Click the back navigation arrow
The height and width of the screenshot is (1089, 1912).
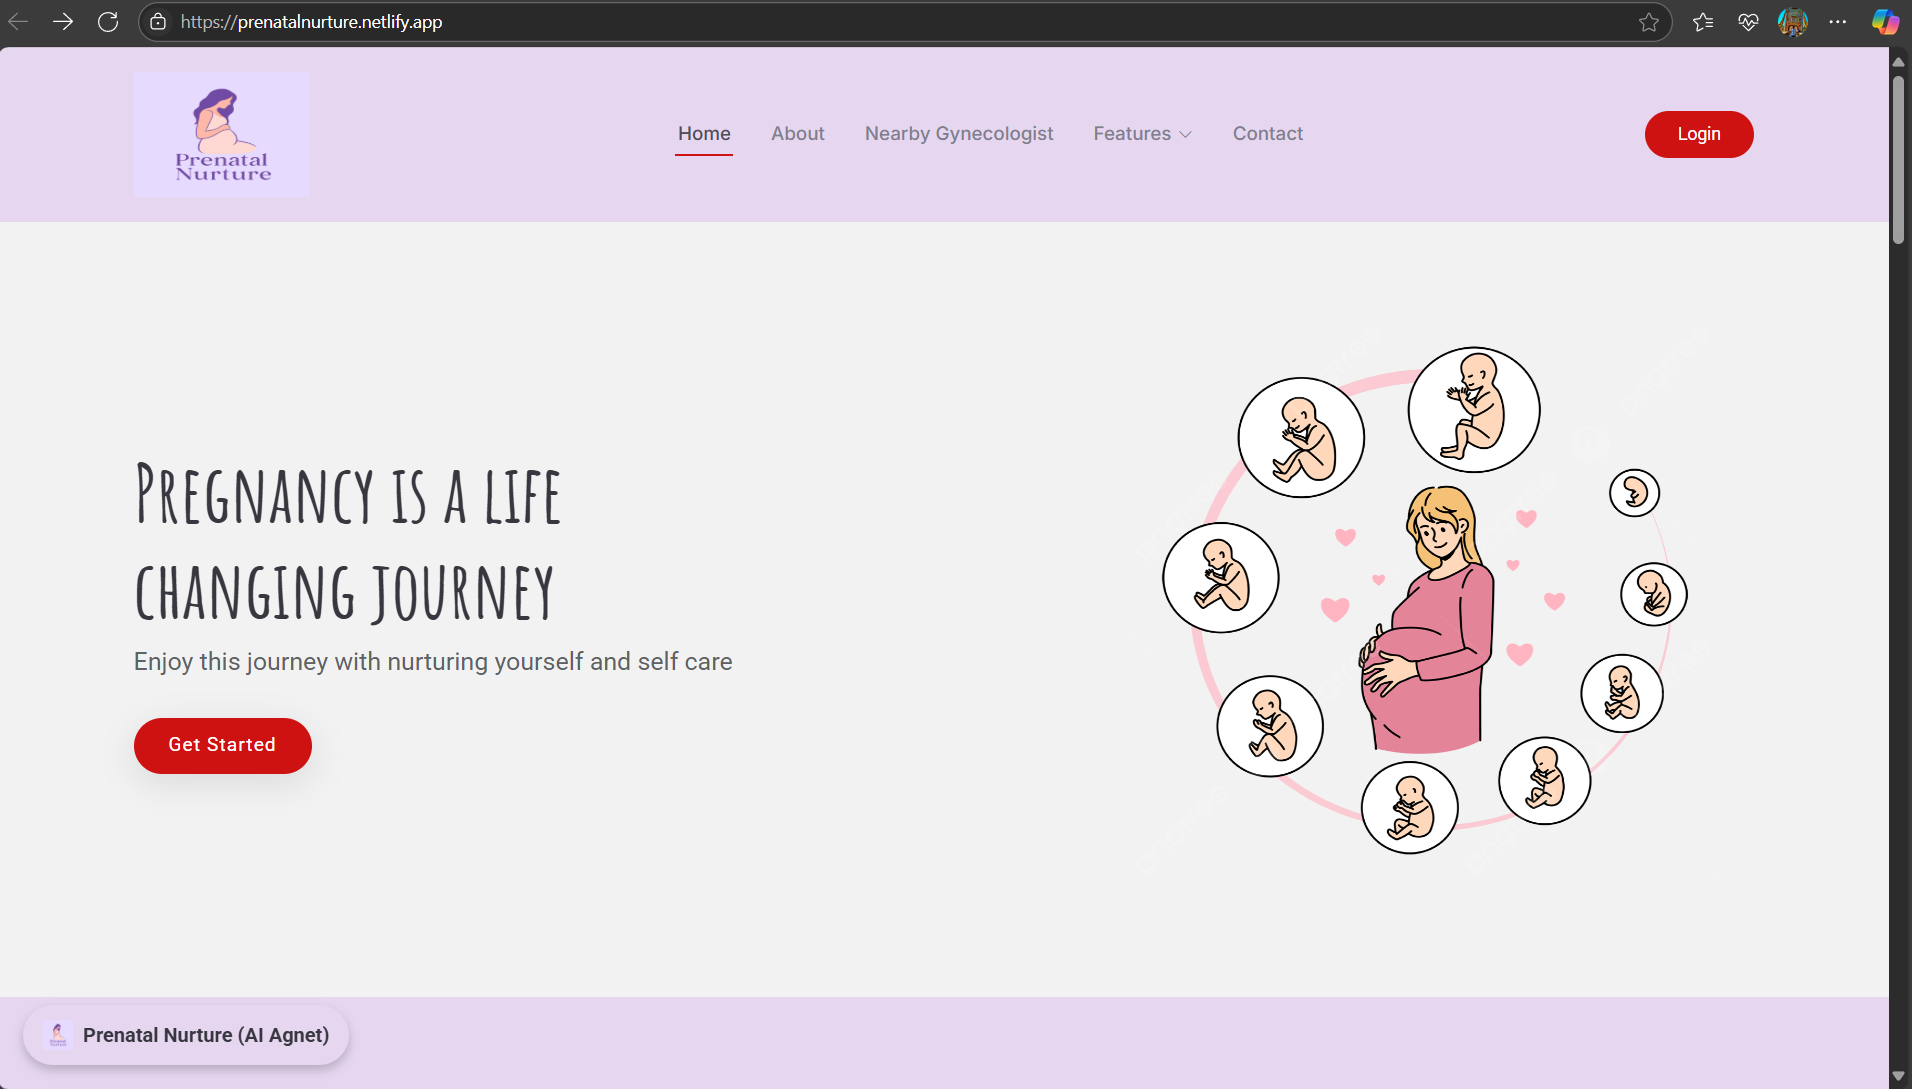[18, 21]
